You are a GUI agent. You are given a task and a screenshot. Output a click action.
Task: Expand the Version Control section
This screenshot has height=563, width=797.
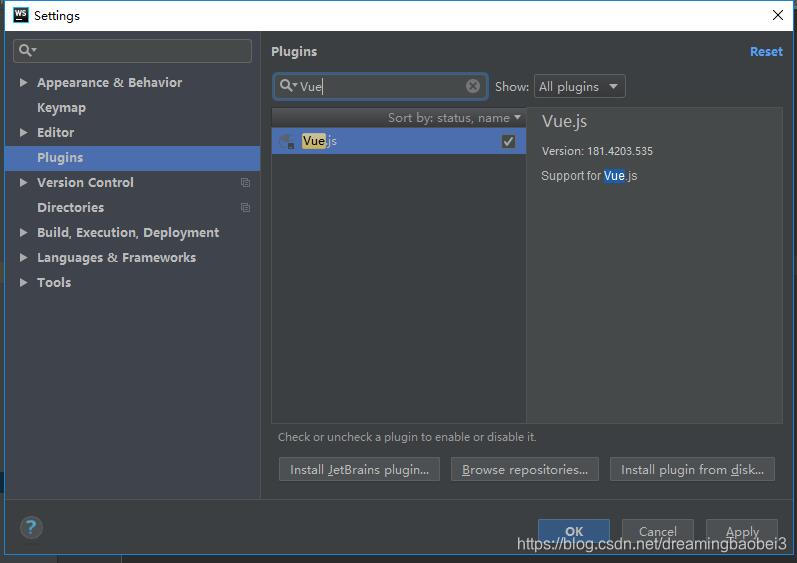(23, 182)
